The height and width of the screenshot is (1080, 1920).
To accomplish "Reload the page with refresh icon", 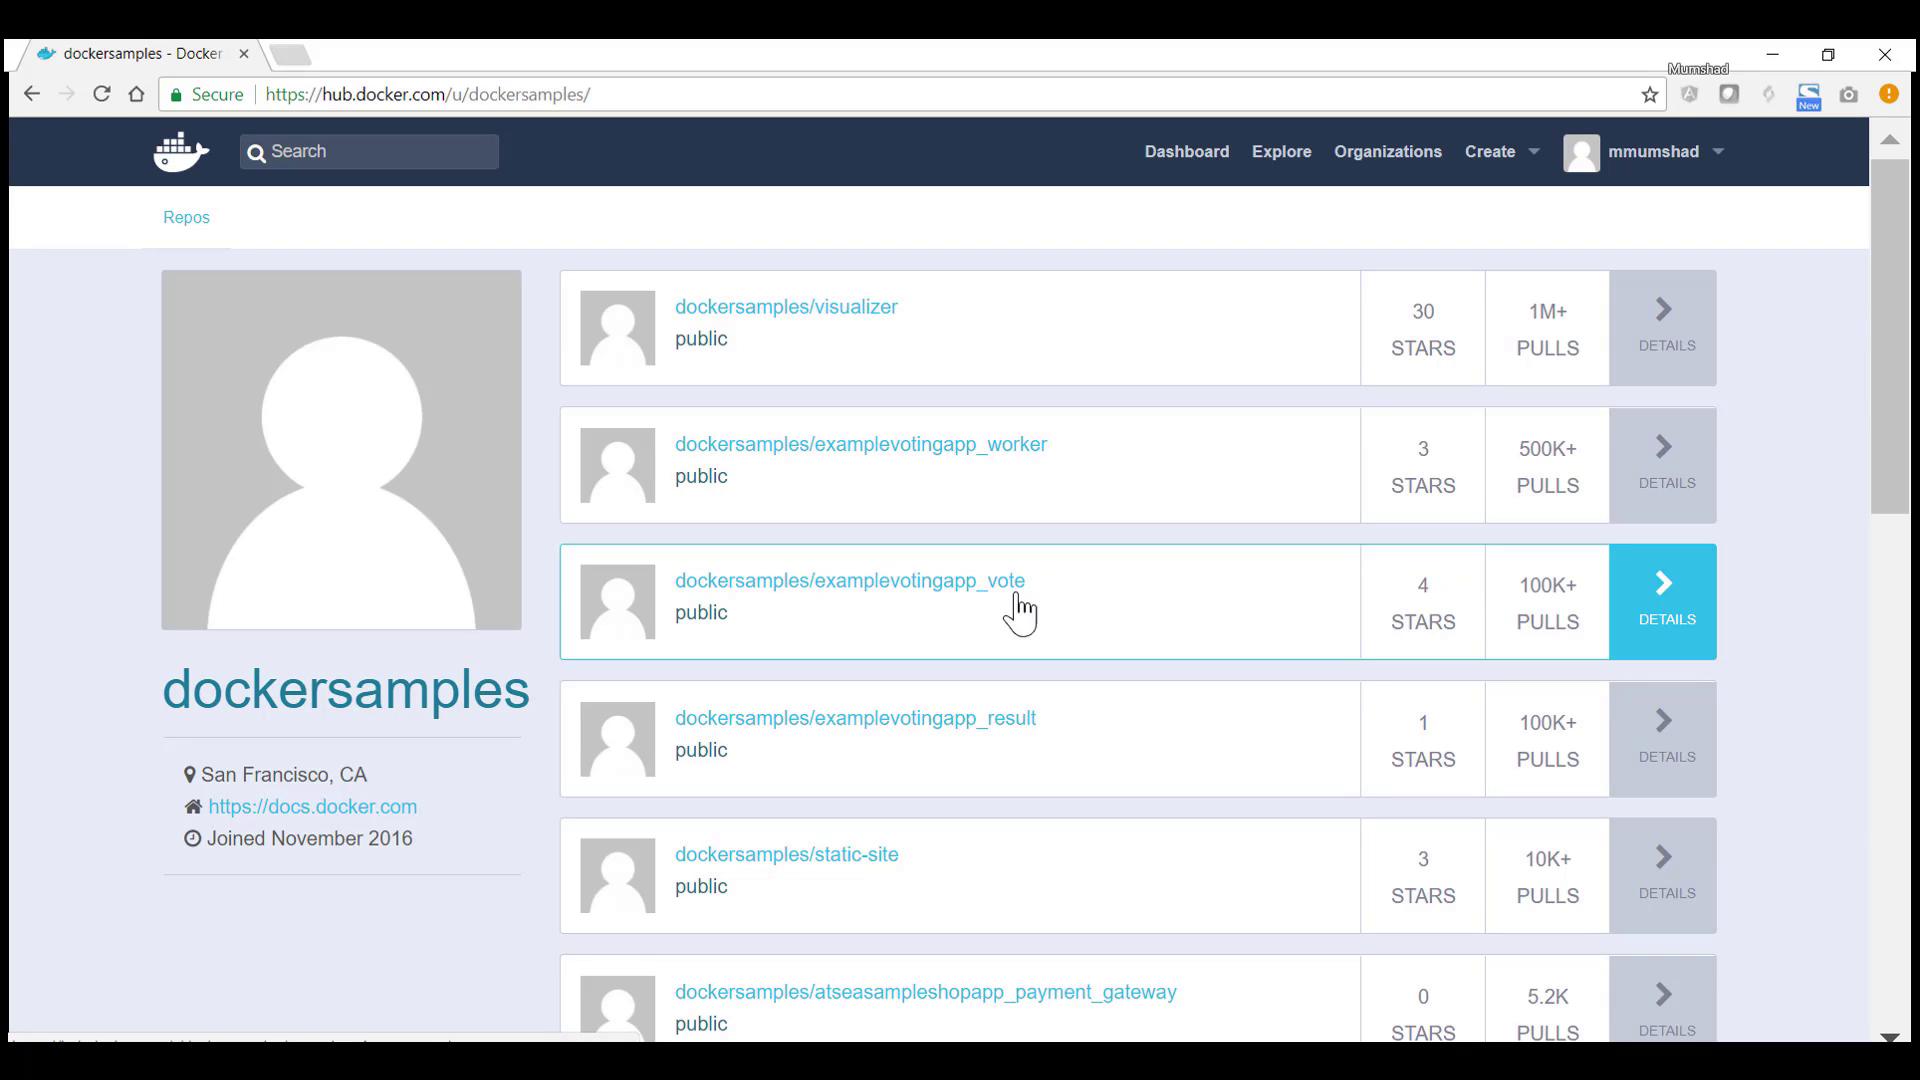I will click(x=101, y=94).
